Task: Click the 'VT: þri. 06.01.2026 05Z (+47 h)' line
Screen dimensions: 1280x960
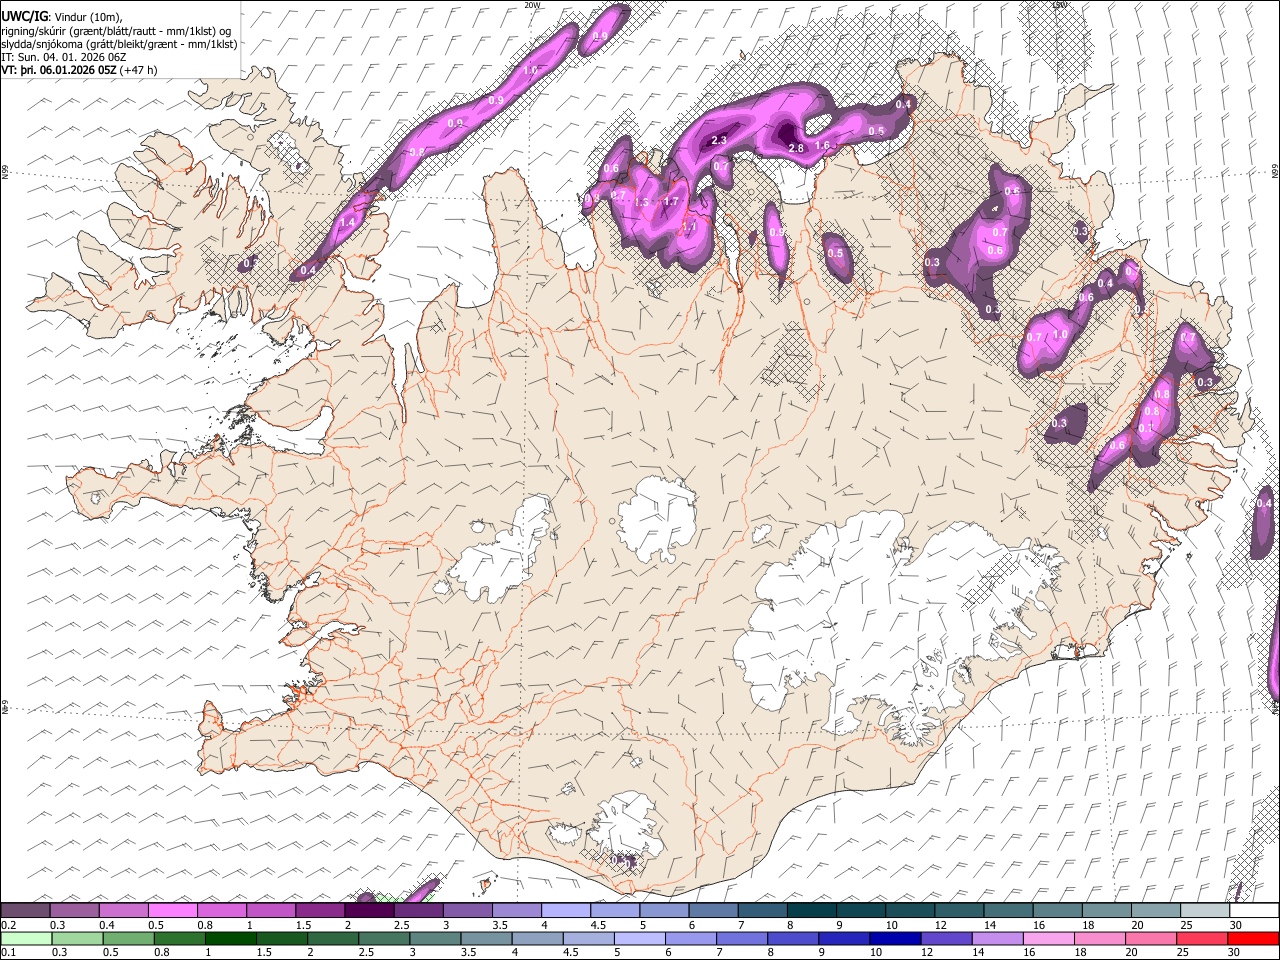Action: click(x=79, y=70)
